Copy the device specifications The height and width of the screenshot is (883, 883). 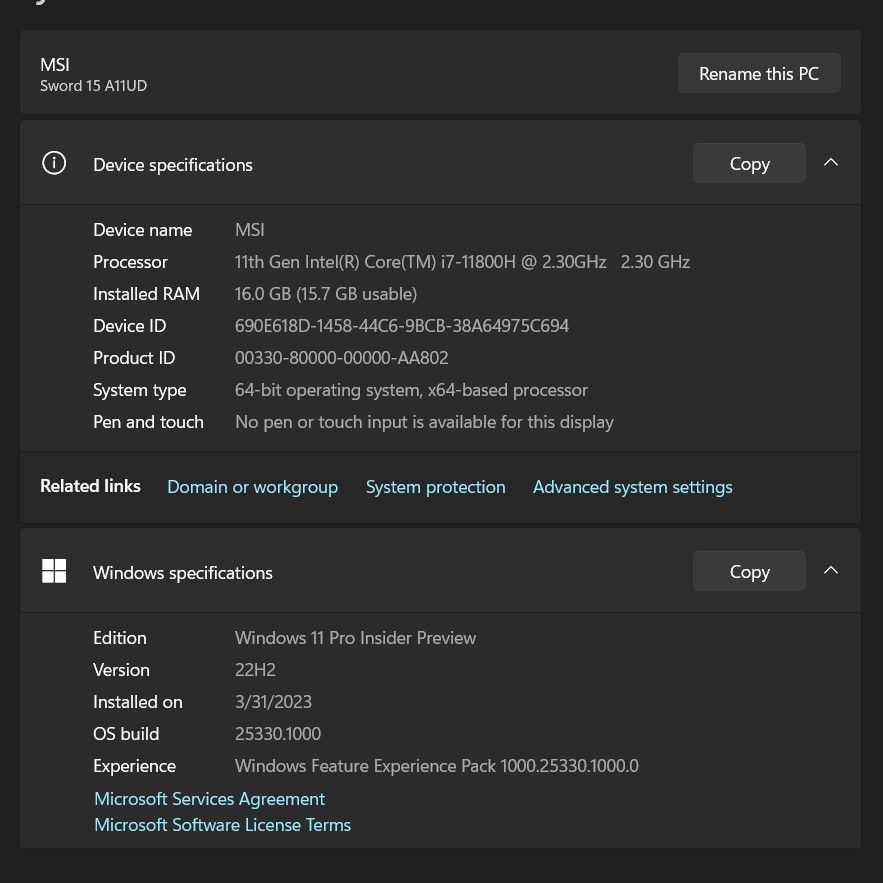pos(749,164)
